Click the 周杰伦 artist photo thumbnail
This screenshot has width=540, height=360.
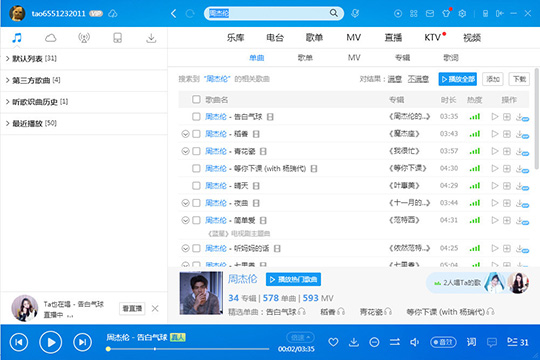point(201,293)
